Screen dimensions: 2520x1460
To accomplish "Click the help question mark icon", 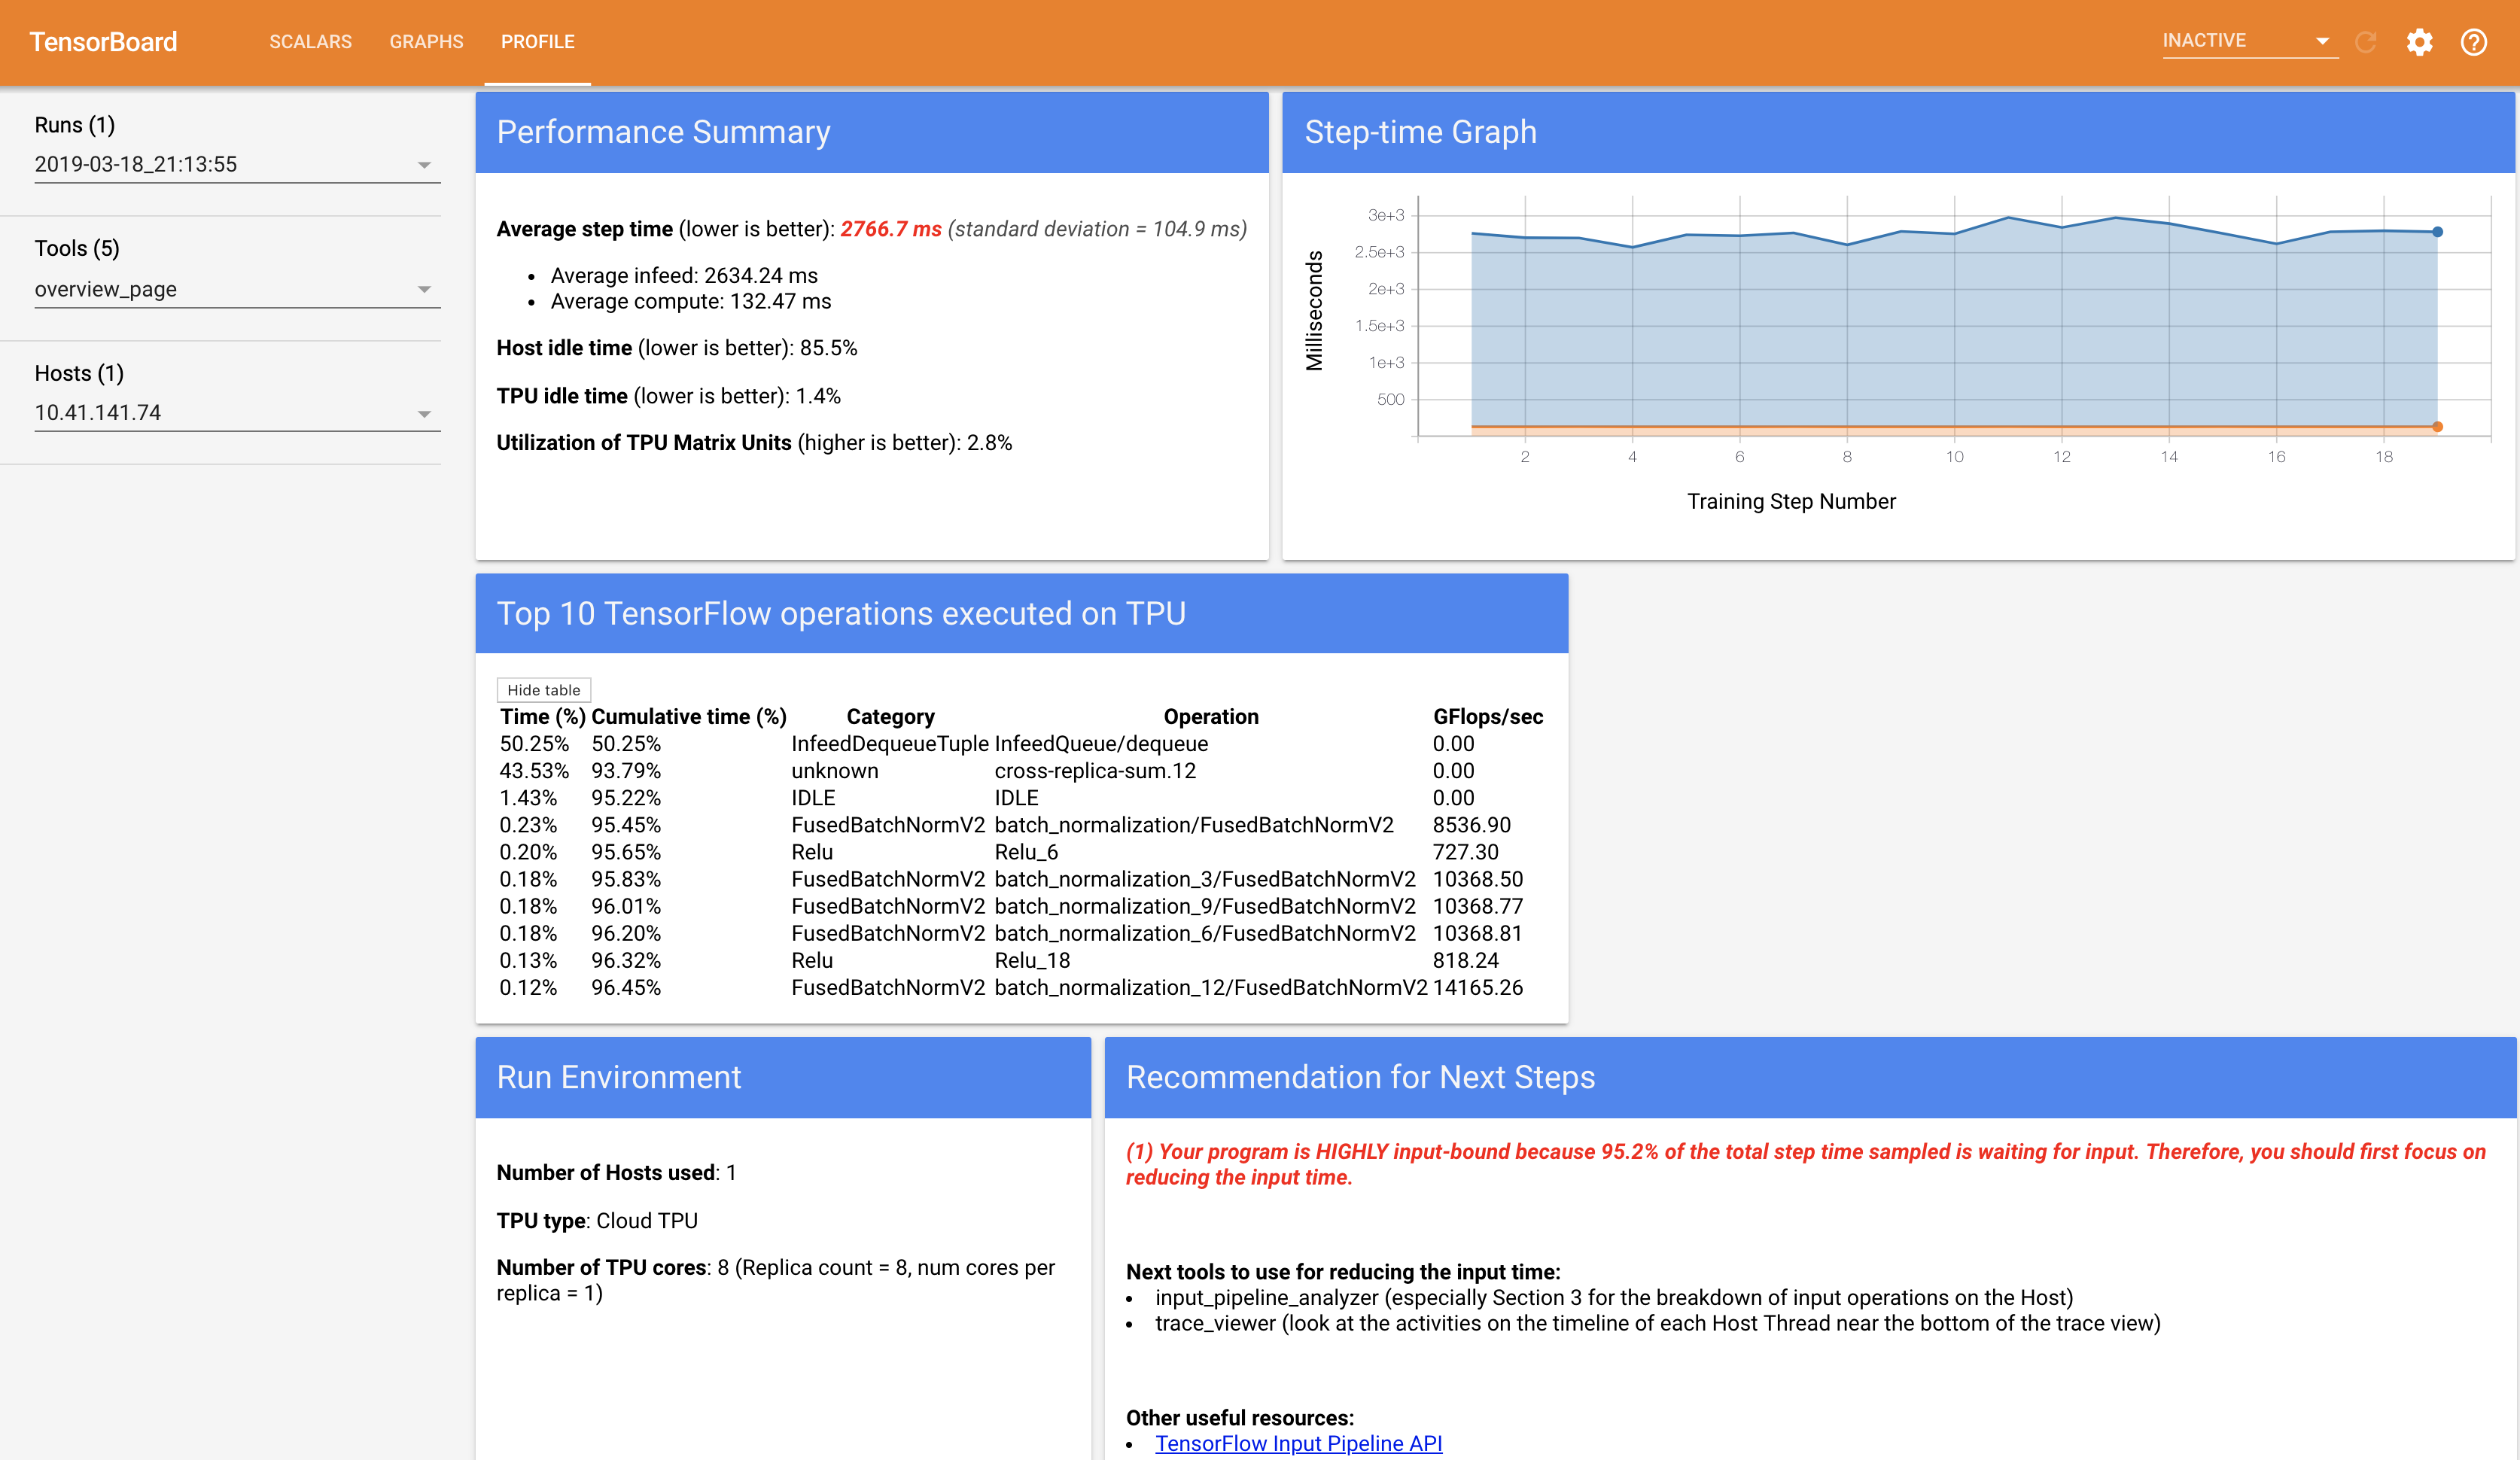I will click(2473, 42).
